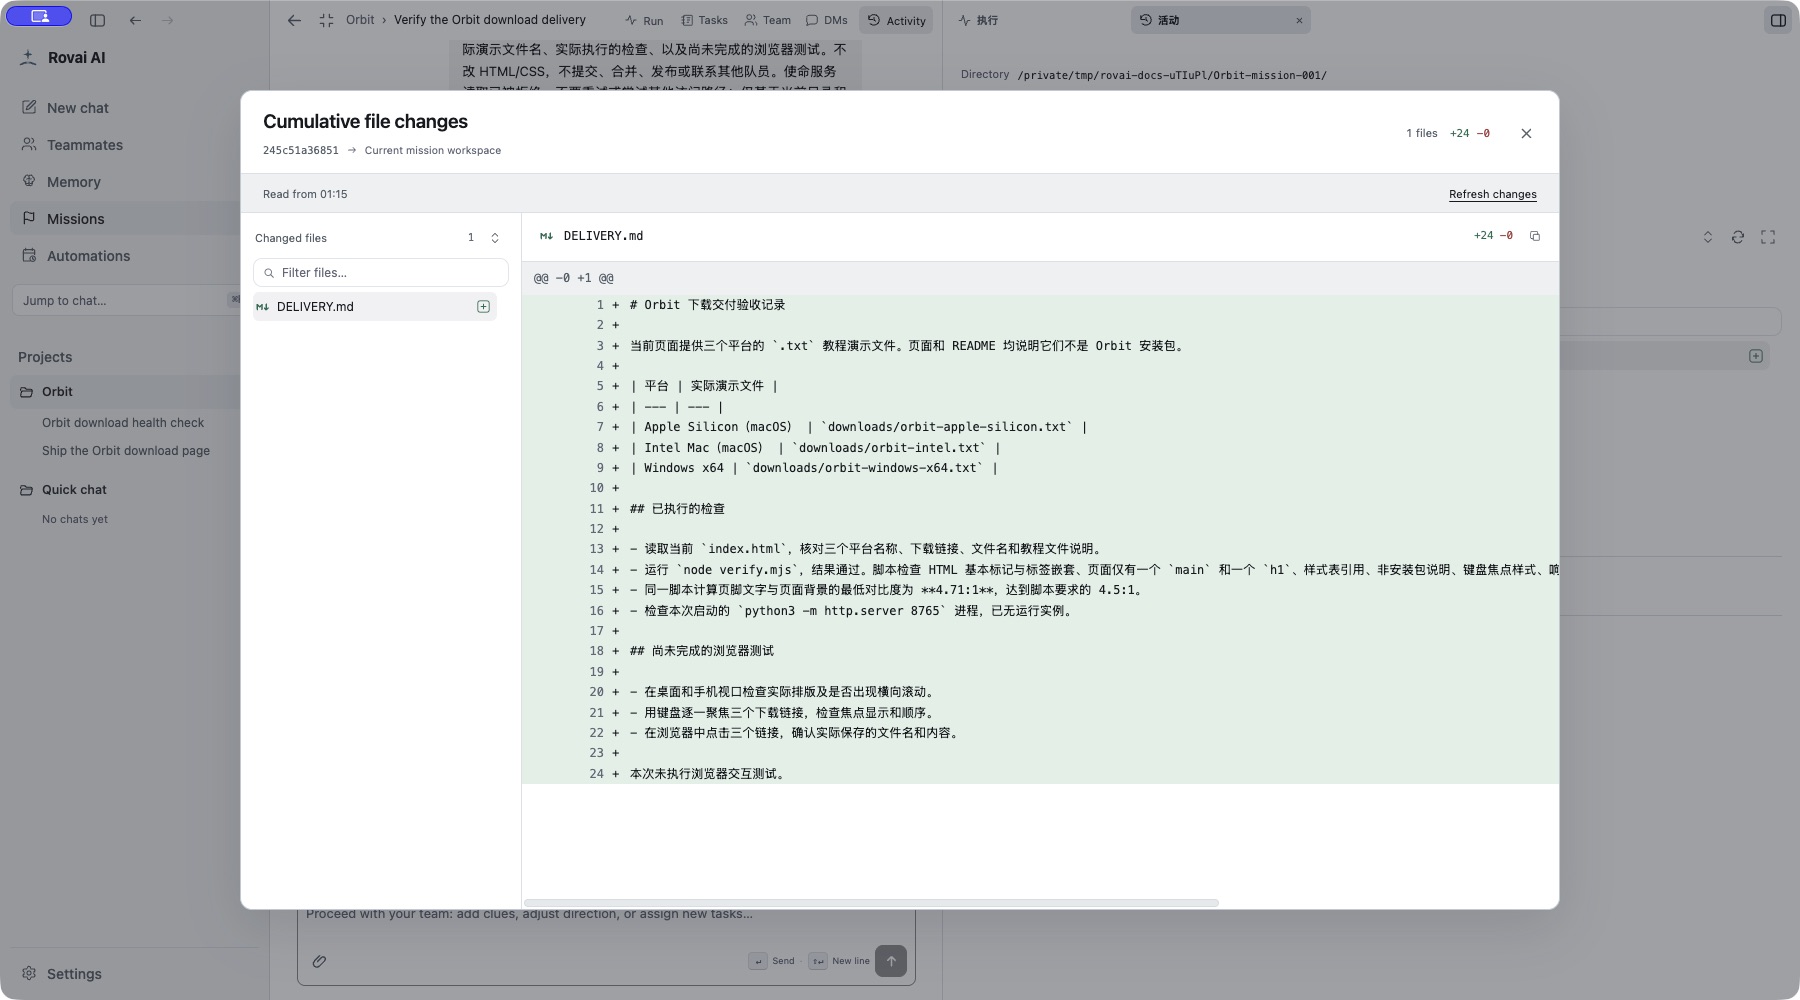Click the +24 -0 stats in file header

[1493, 236]
